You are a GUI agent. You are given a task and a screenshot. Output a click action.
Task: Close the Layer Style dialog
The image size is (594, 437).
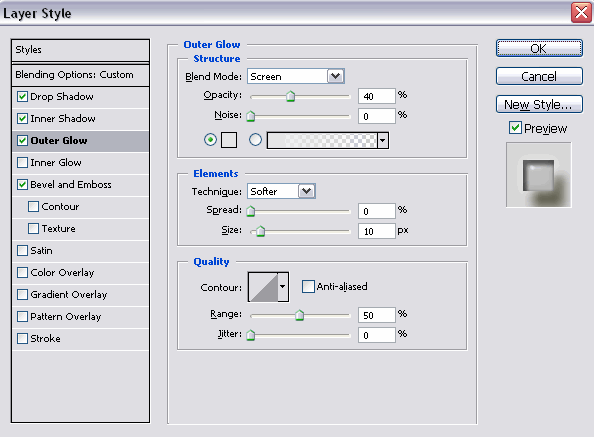point(581,12)
